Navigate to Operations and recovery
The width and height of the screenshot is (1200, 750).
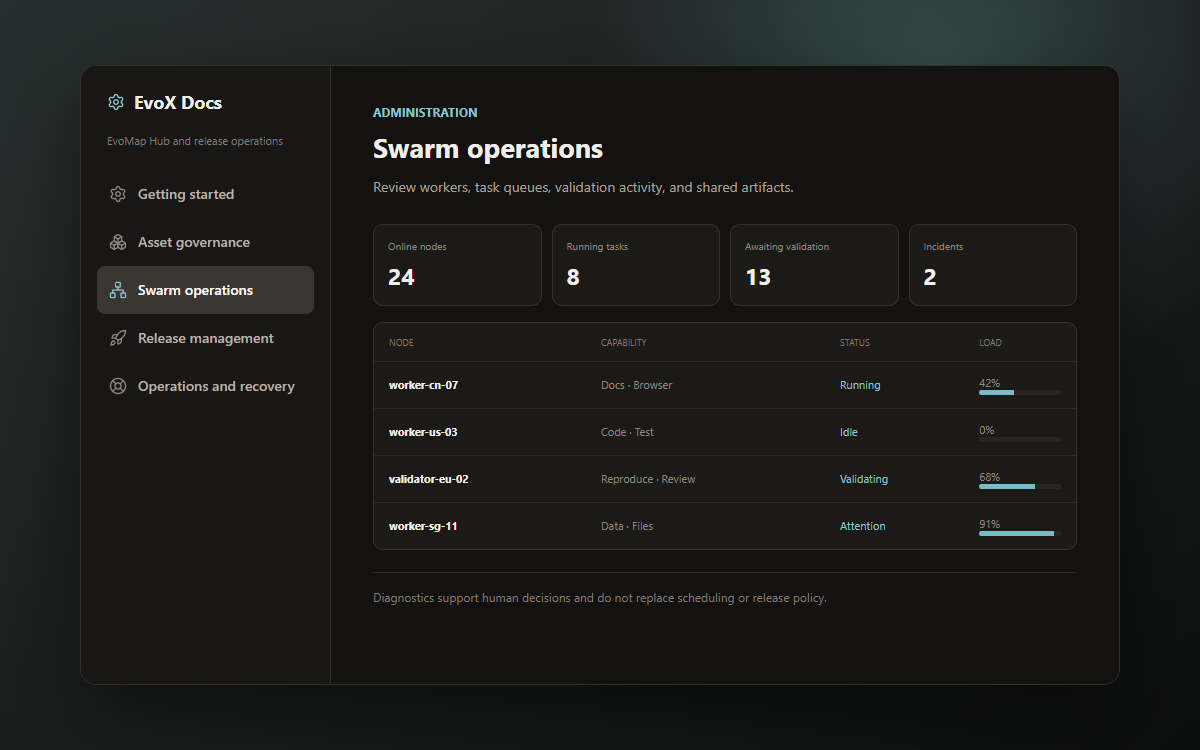click(x=205, y=386)
